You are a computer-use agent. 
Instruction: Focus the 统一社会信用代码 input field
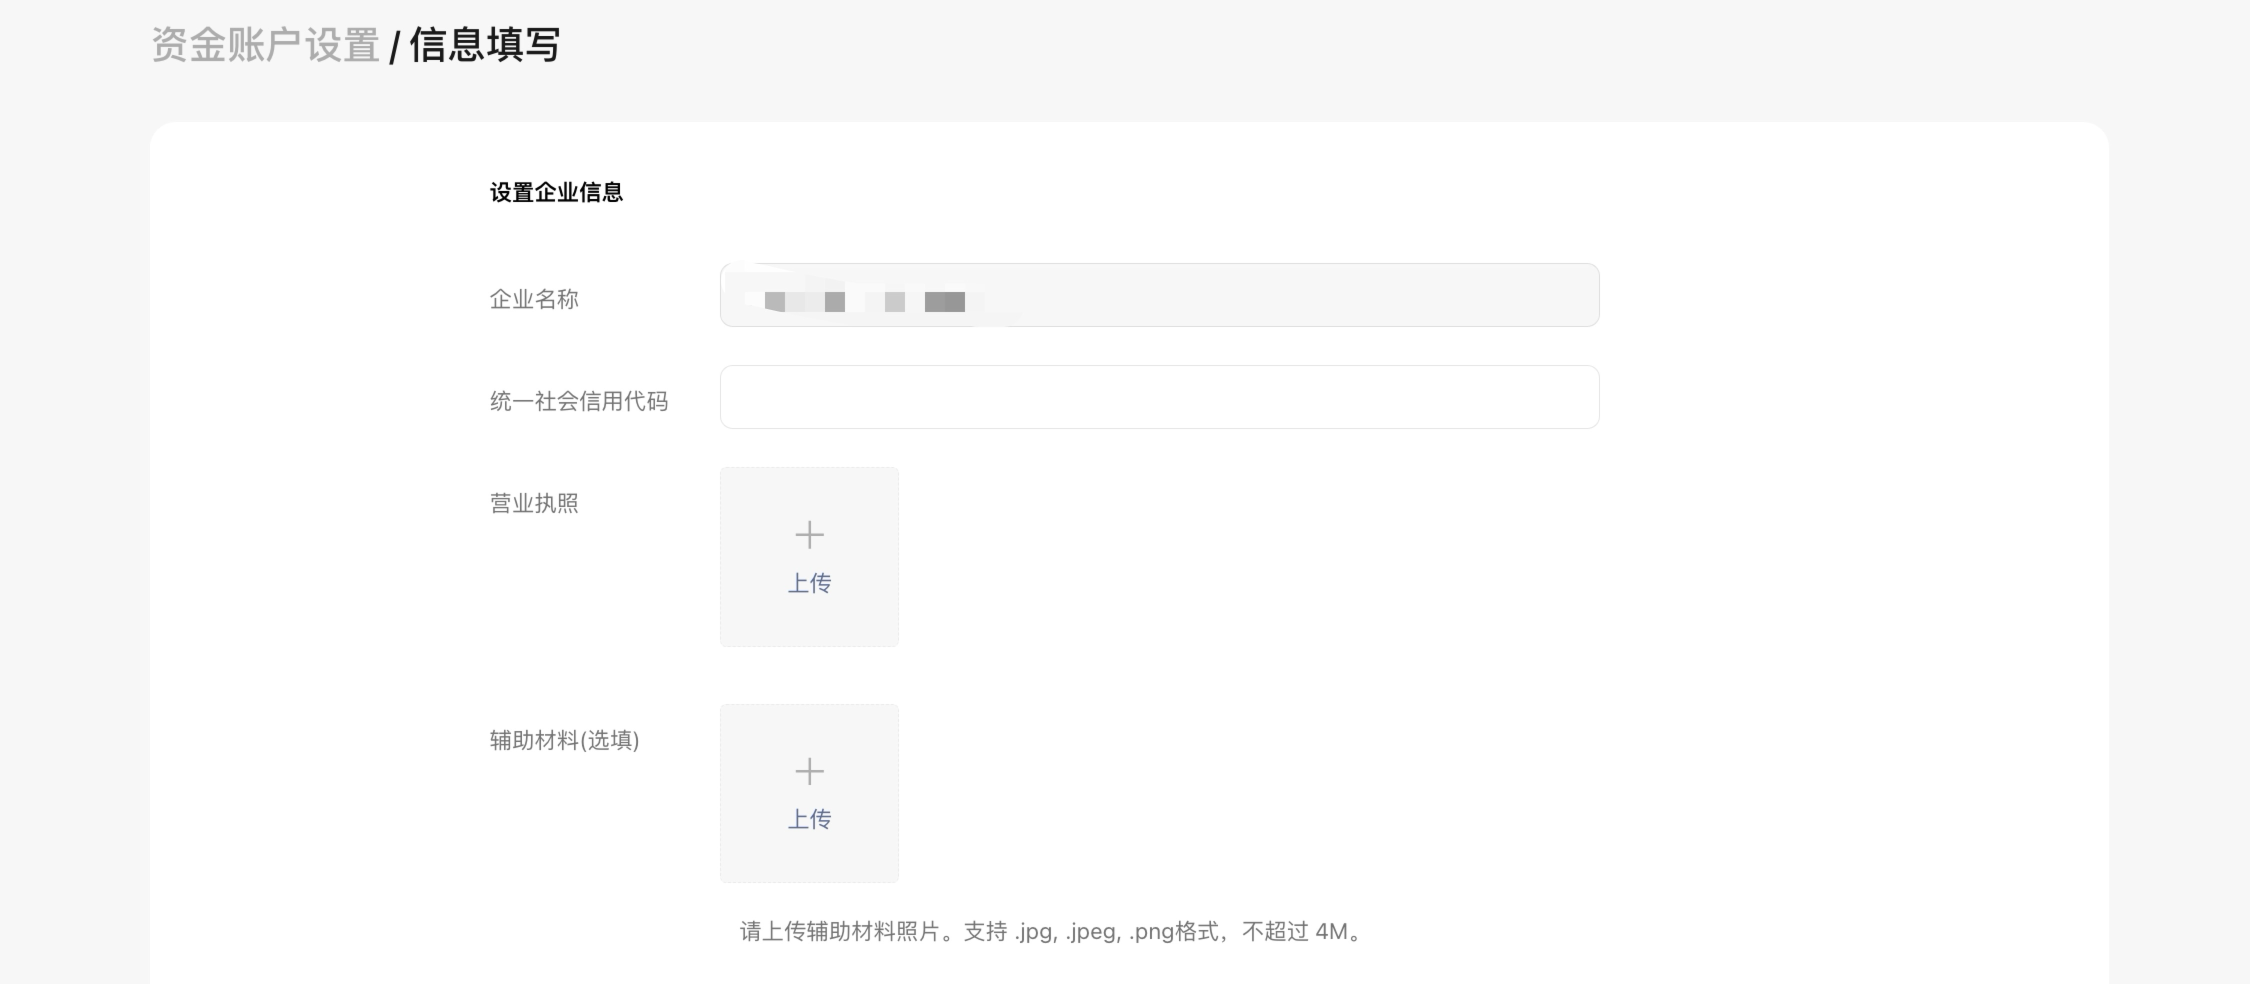(1159, 397)
